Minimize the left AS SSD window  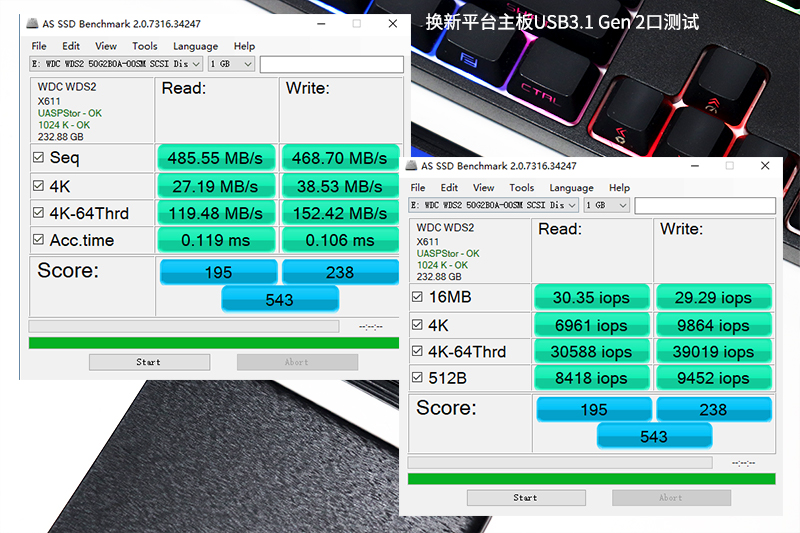pos(321,23)
